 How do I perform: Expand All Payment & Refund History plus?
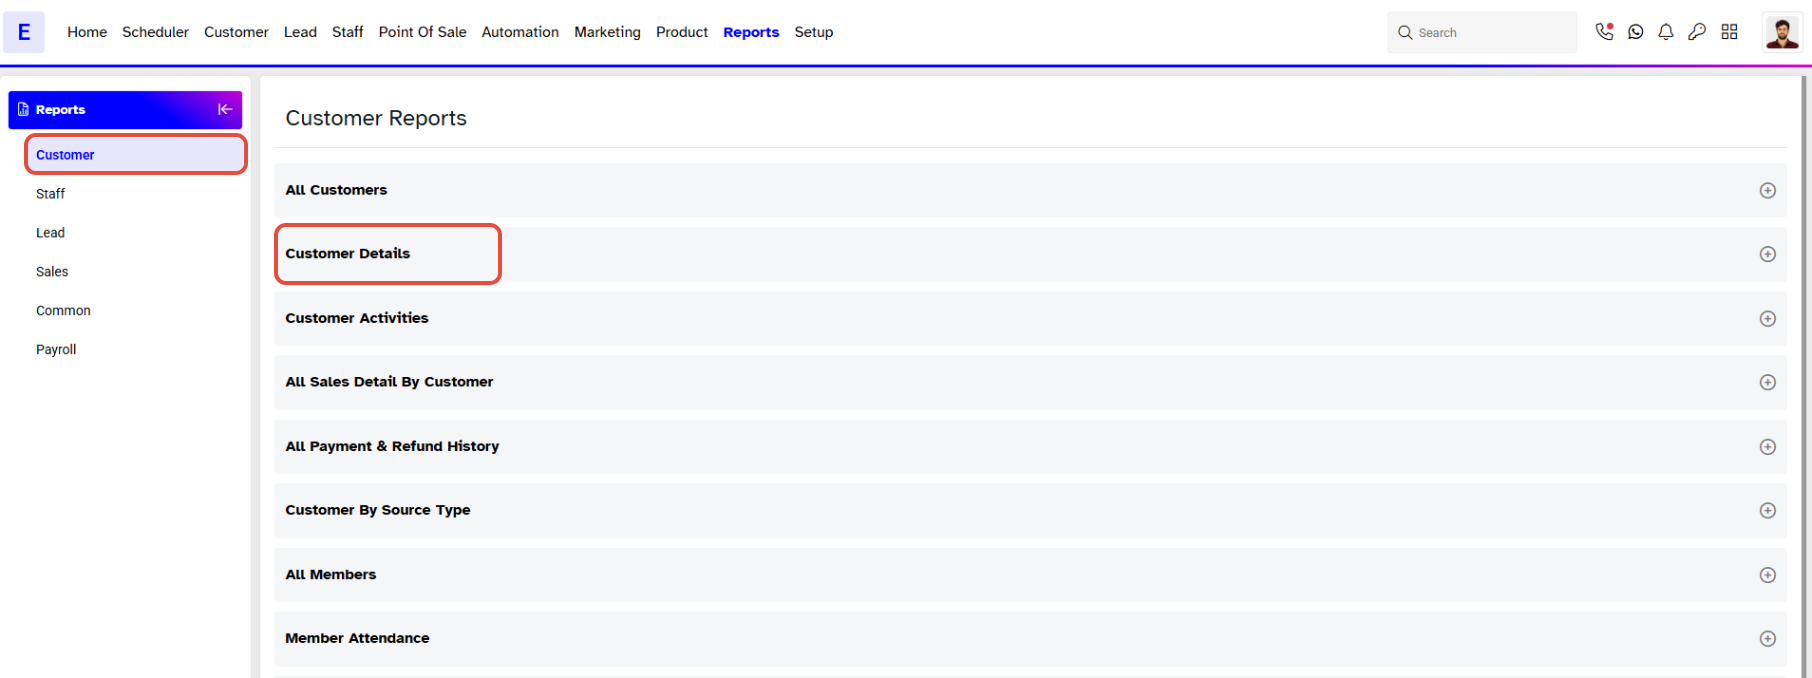click(x=1768, y=446)
